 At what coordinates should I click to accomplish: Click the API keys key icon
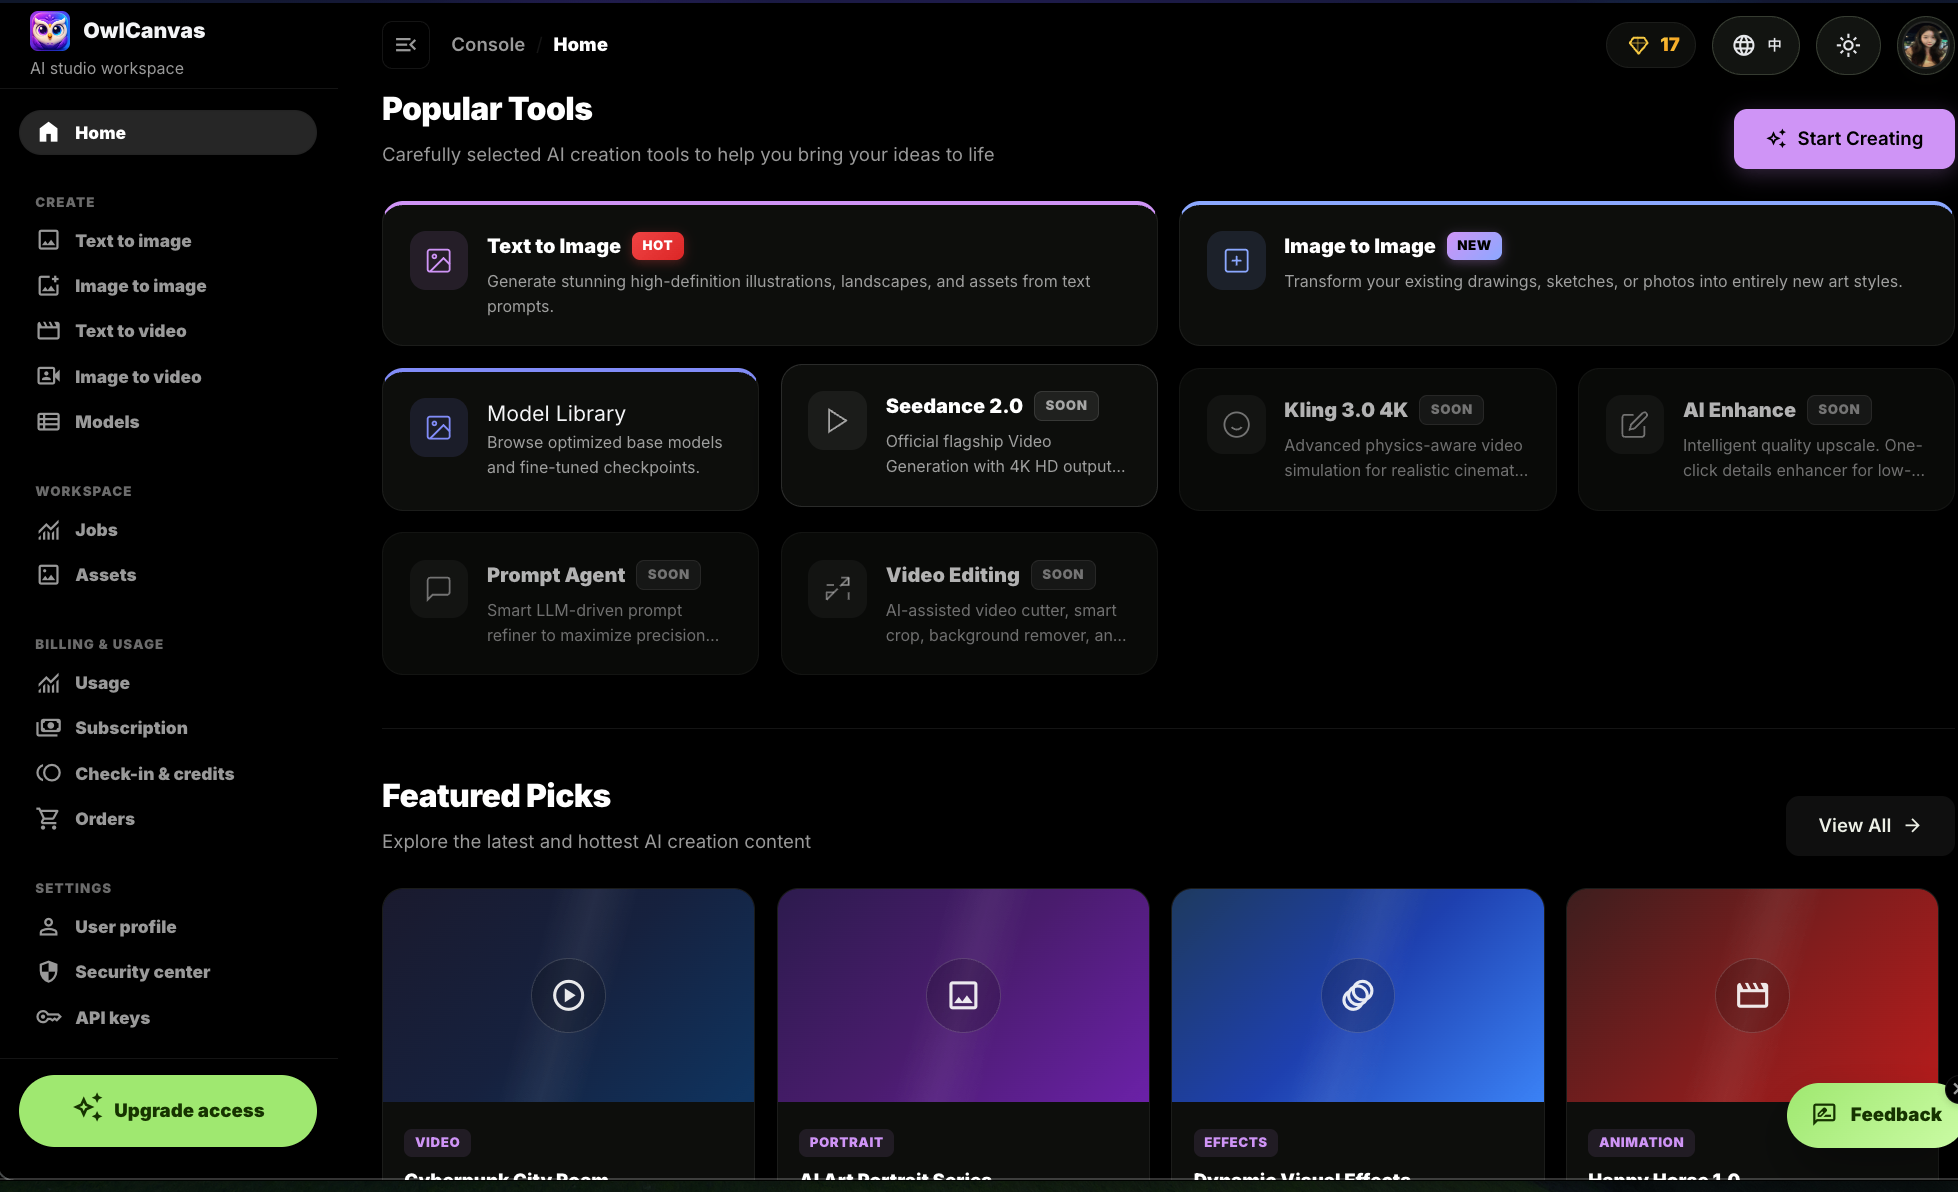[49, 1018]
